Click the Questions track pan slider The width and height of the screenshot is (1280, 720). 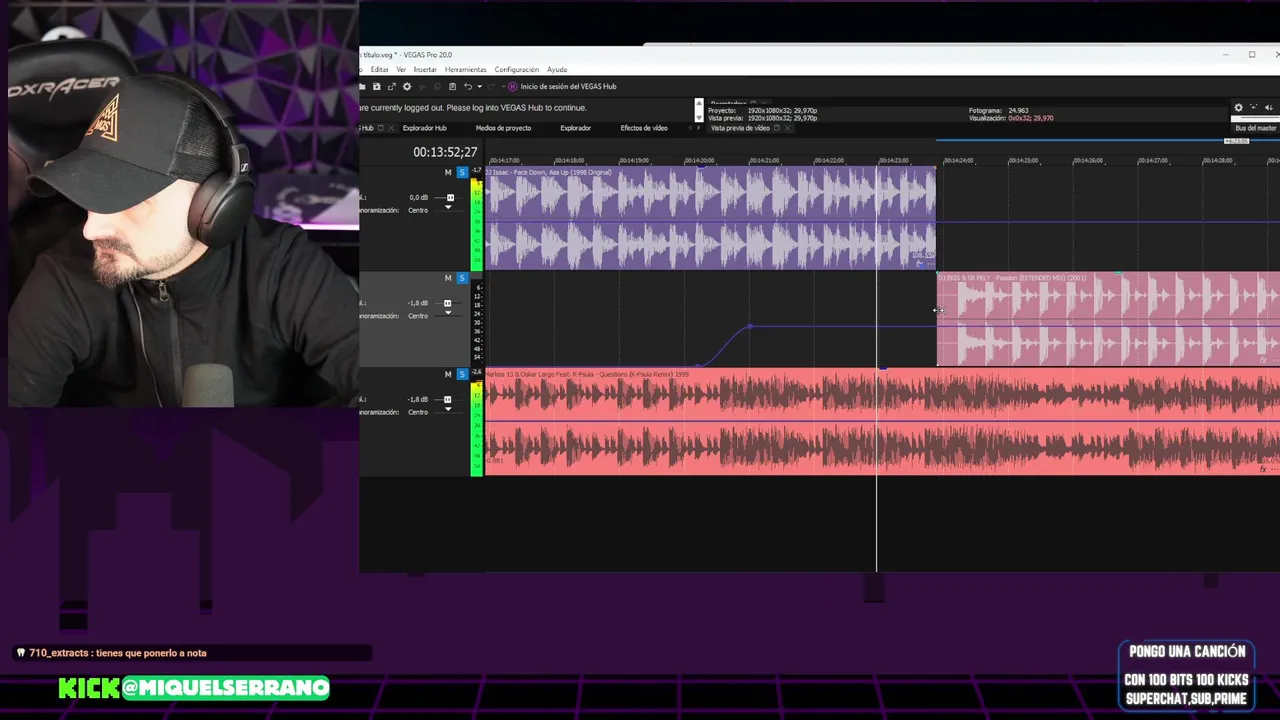point(448,411)
